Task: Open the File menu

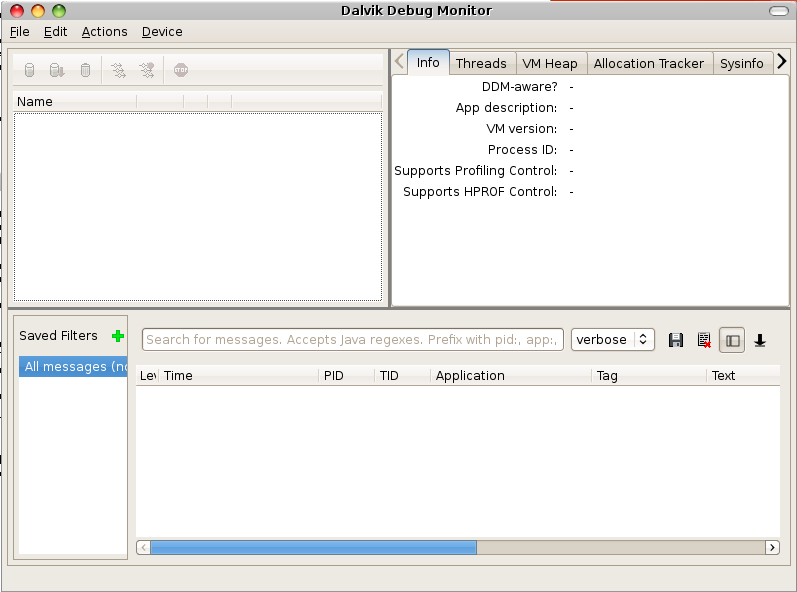Action: pyautogui.click(x=19, y=32)
